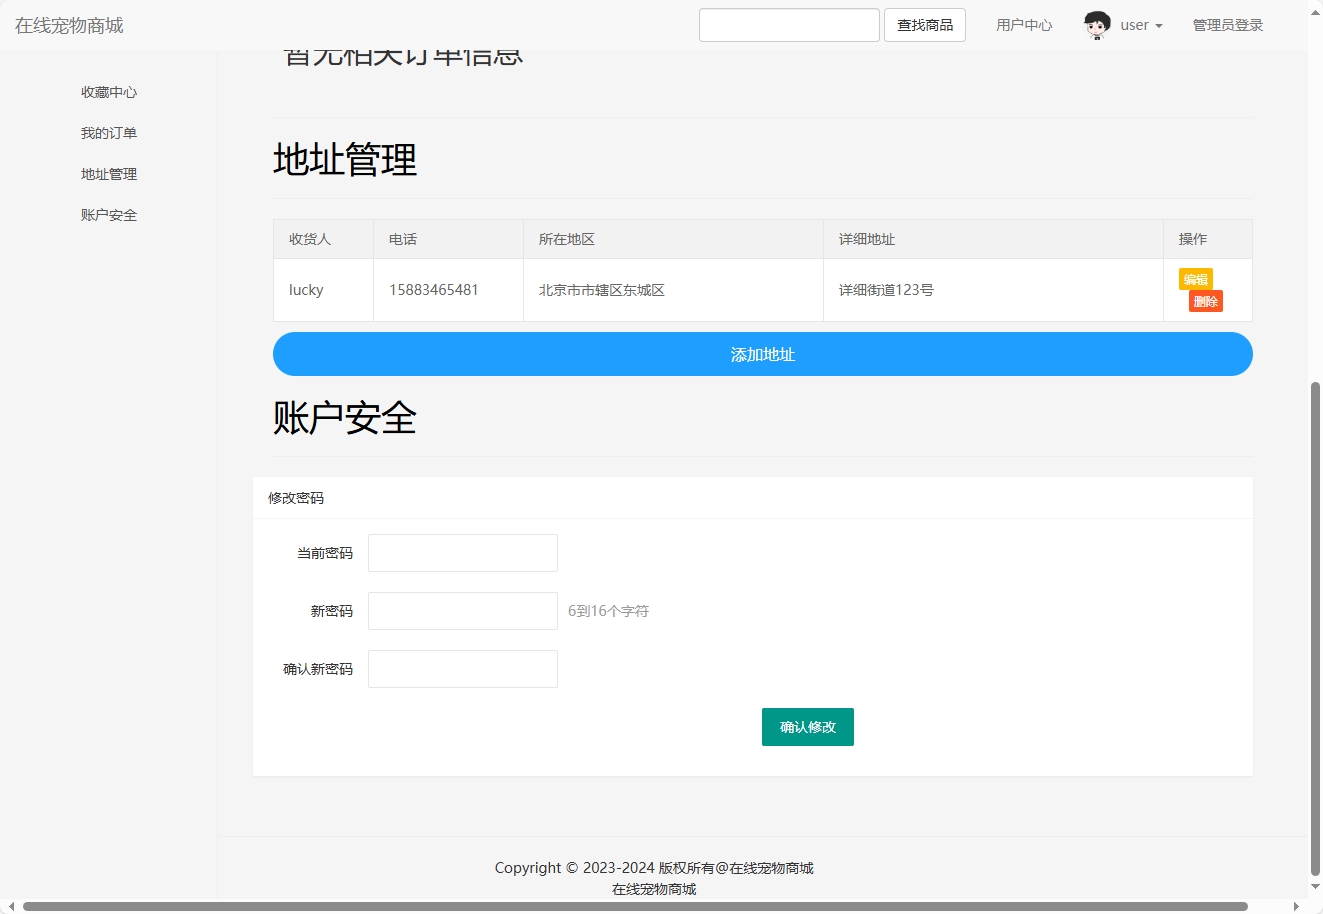1323x914 pixels.
Task: Select 地址管理 in the sidebar
Action: pos(107,173)
